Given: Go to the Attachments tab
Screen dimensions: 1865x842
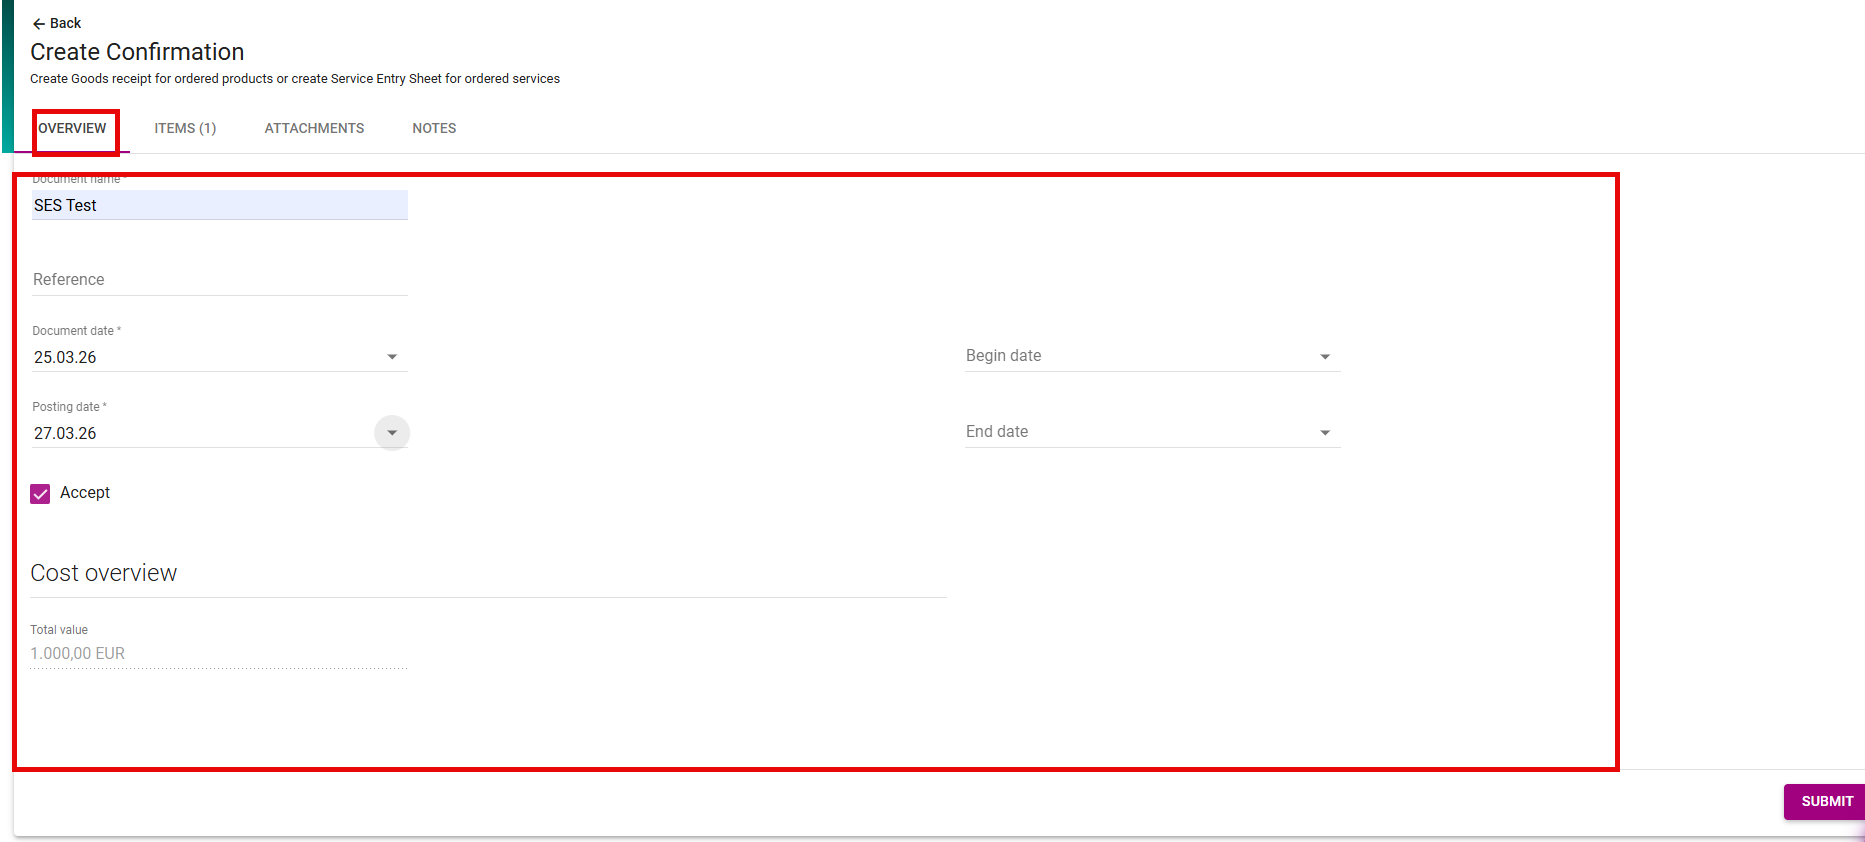Looking at the screenshot, I should 314,129.
